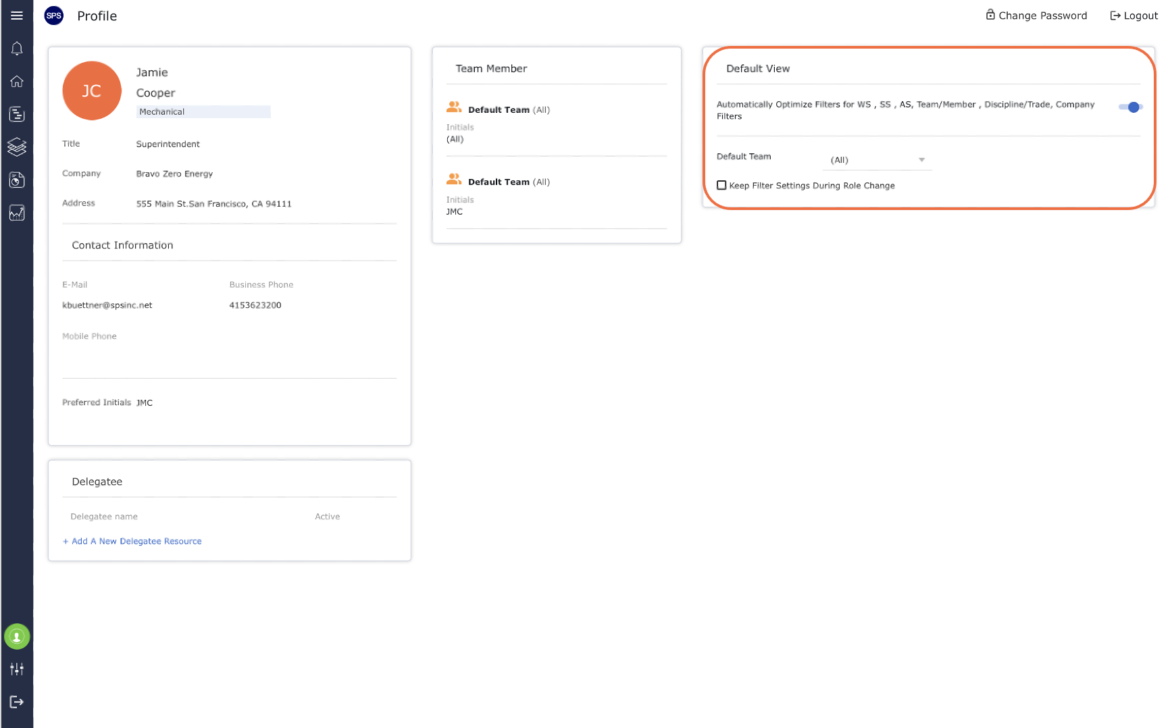Click the Contact Information heading

point(122,245)
